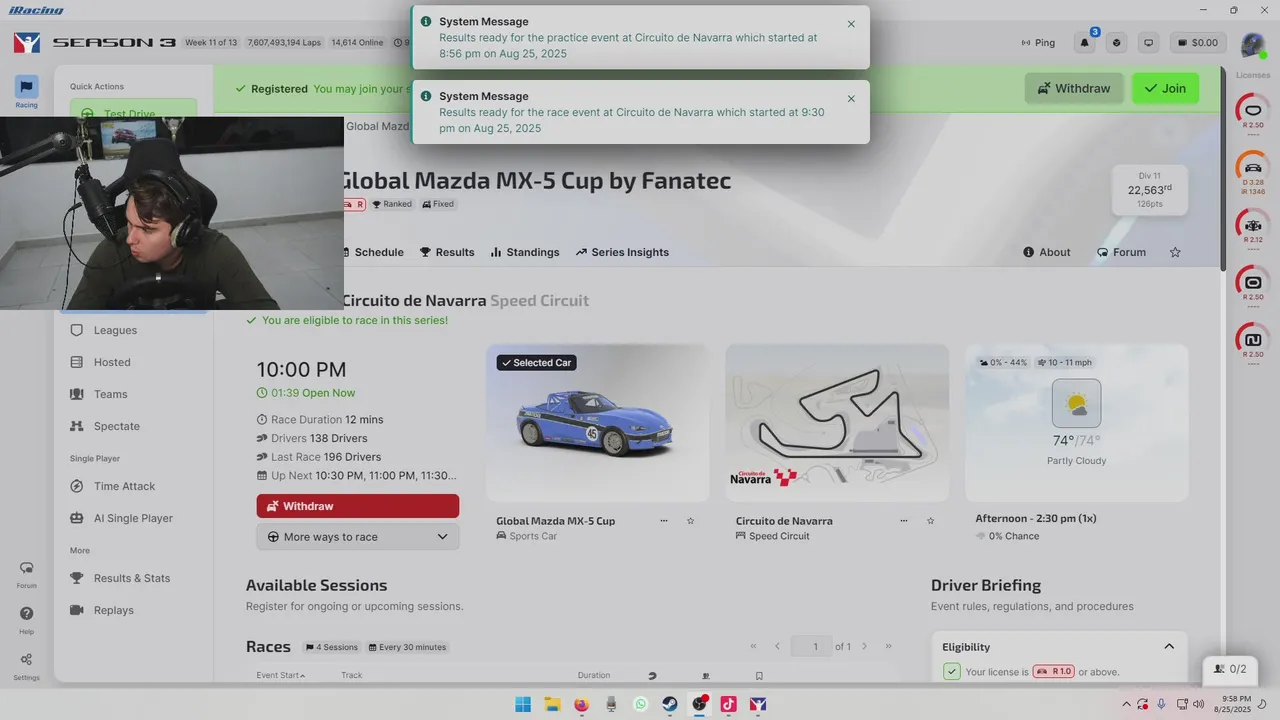This screenshot has height=720, width=1280.
Task: Click the green Join button
Action: [1165, 88]
